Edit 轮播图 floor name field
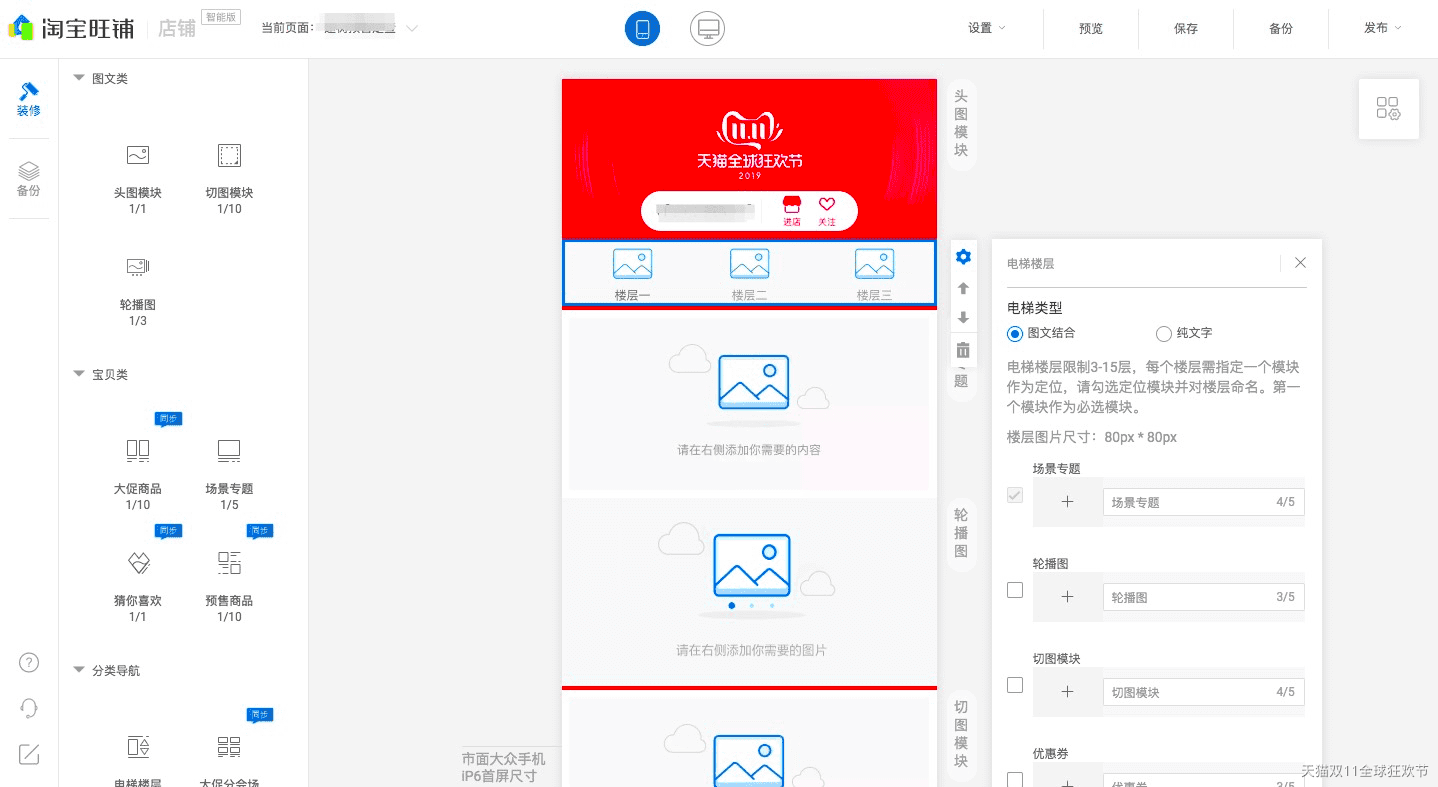The width and height of the screenshot is (1438, 787). tap(1204, 597)
